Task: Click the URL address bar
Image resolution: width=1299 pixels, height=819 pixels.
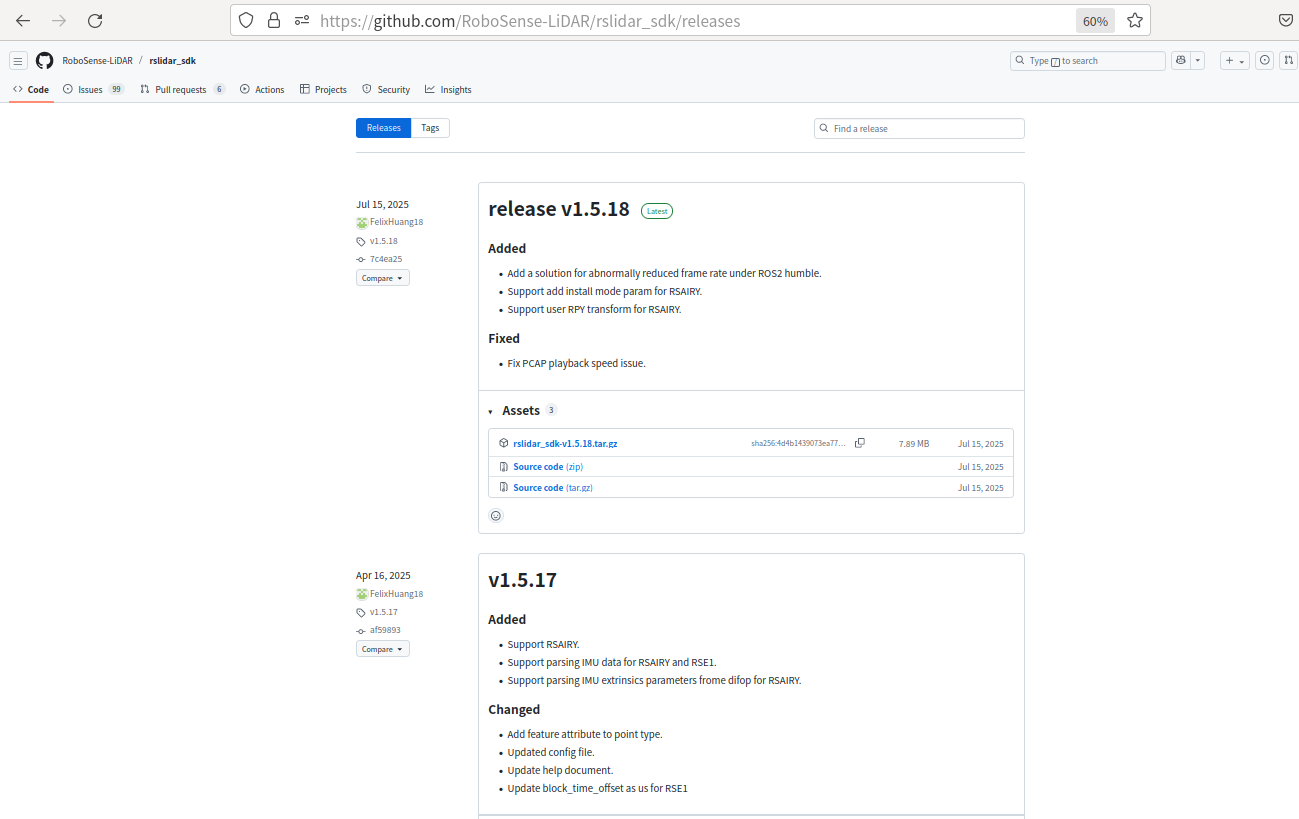Action: pyautogui.click(x=690, y=20)
